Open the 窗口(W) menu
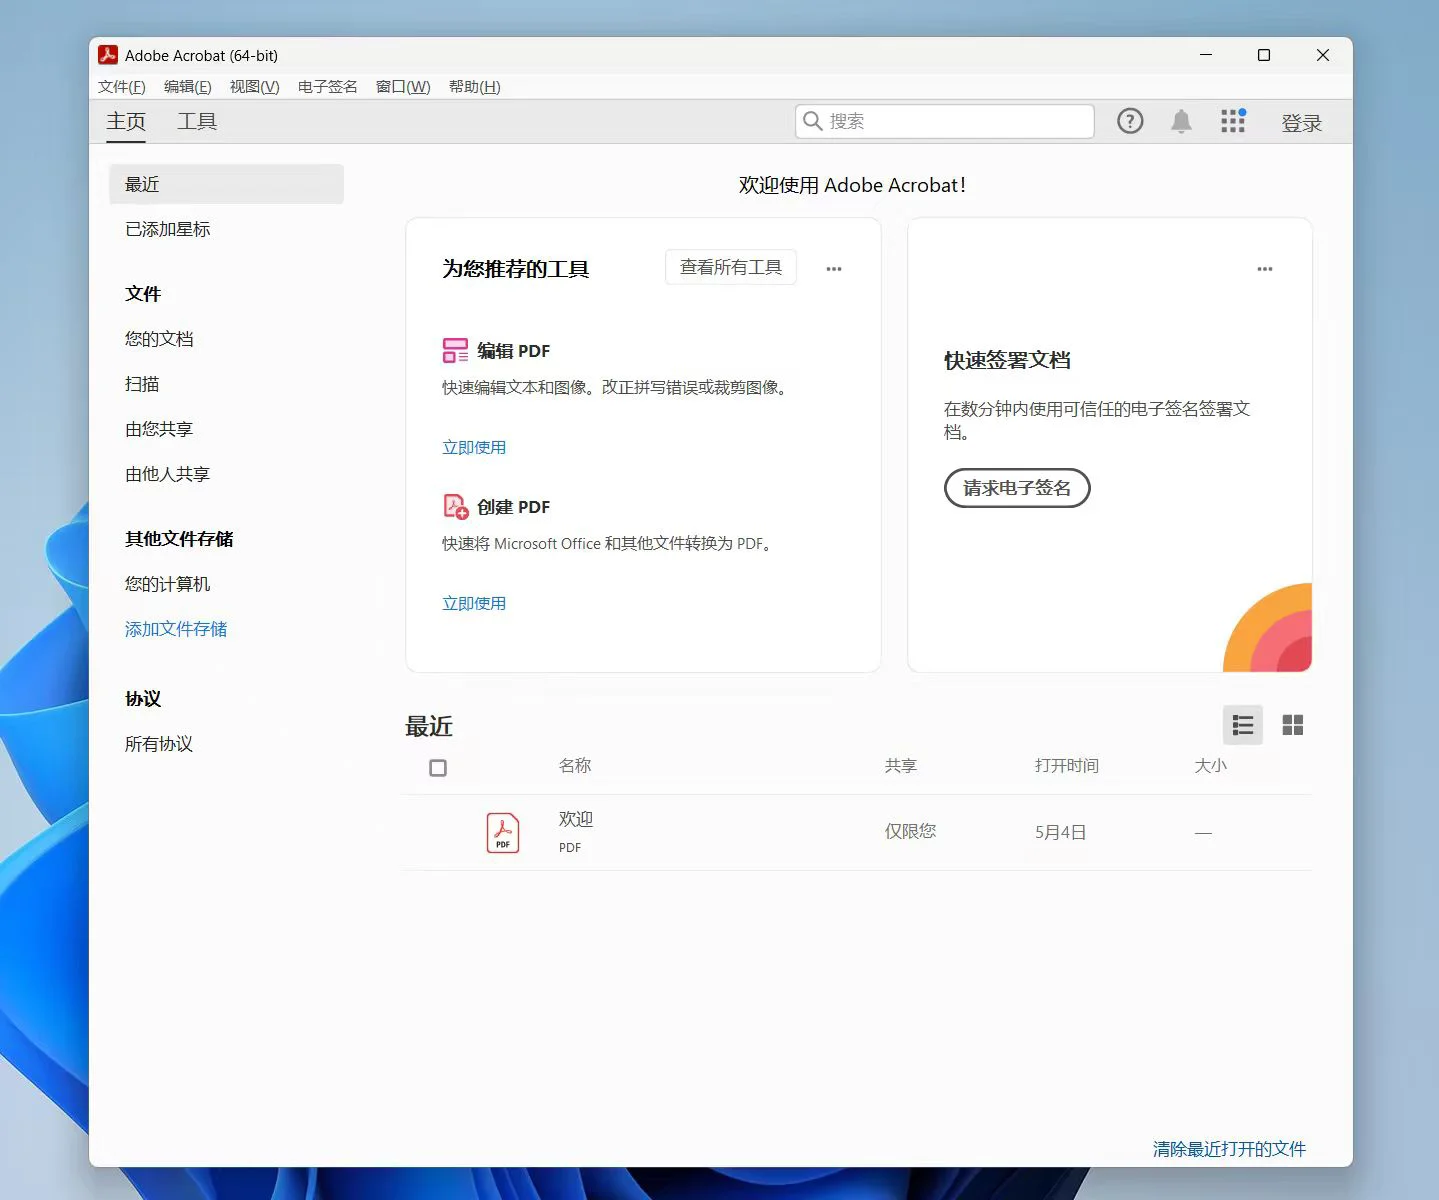Screen dimensions: 1439x1200 [x=403, y=87]
